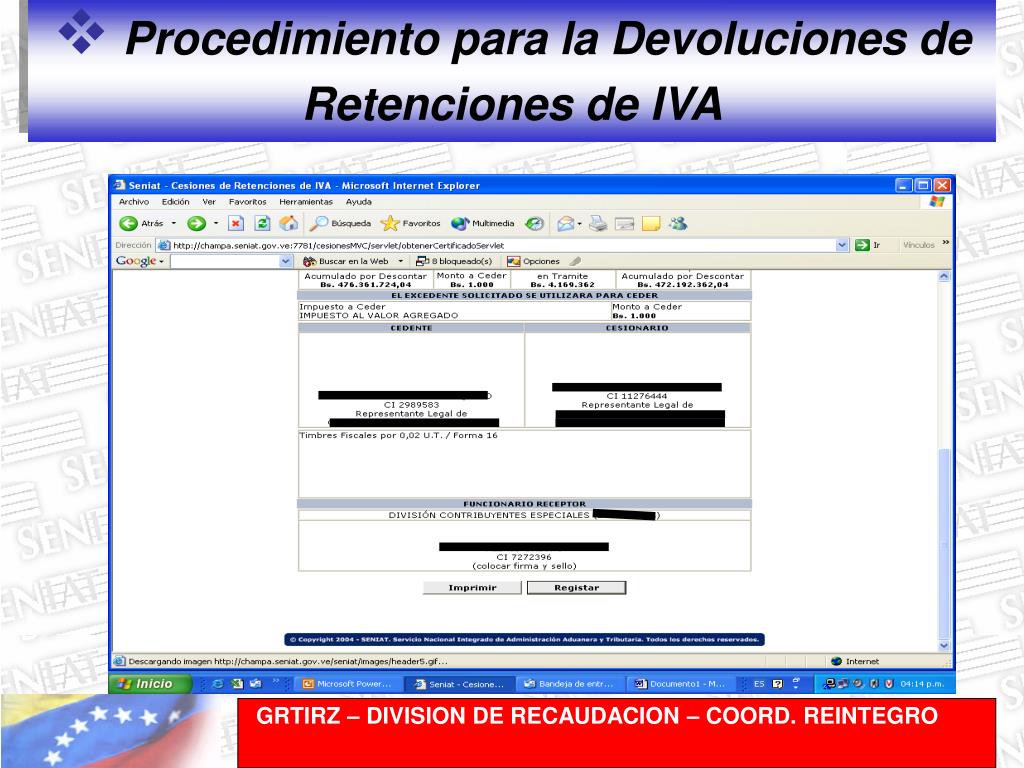Open the Inicio start button

(x=150, y=684)
